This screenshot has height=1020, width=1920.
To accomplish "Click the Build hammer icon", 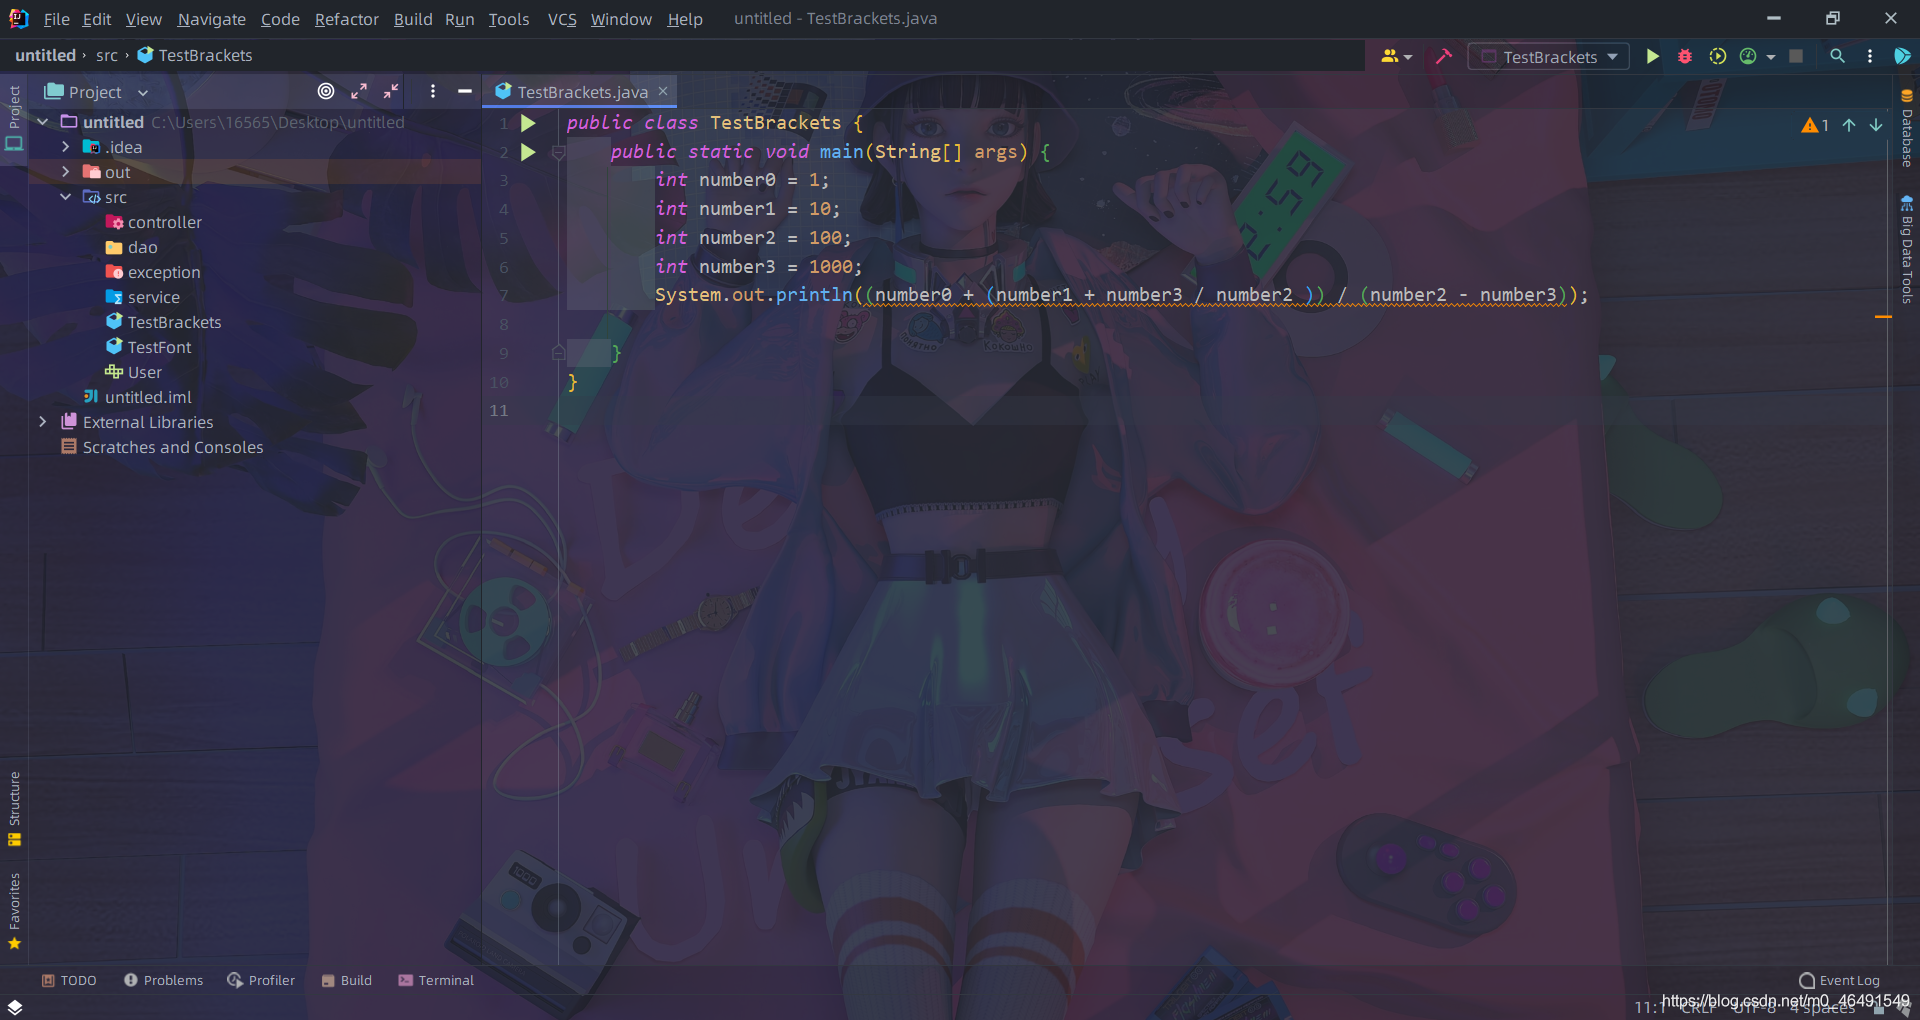I will point(1443,57).
